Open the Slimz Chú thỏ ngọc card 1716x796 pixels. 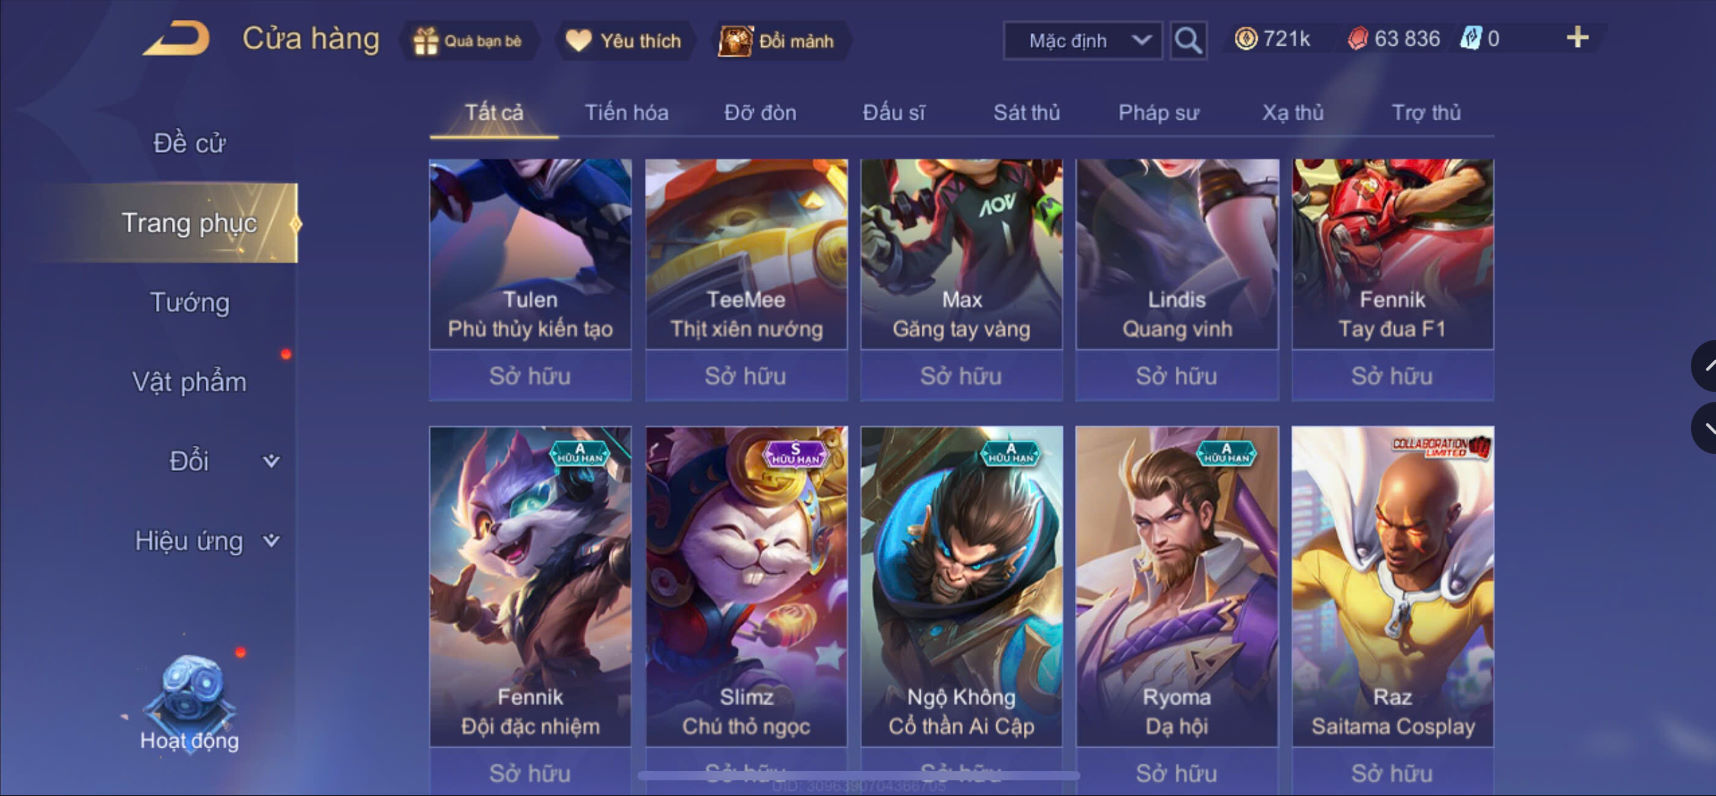(x=746, y=586)
